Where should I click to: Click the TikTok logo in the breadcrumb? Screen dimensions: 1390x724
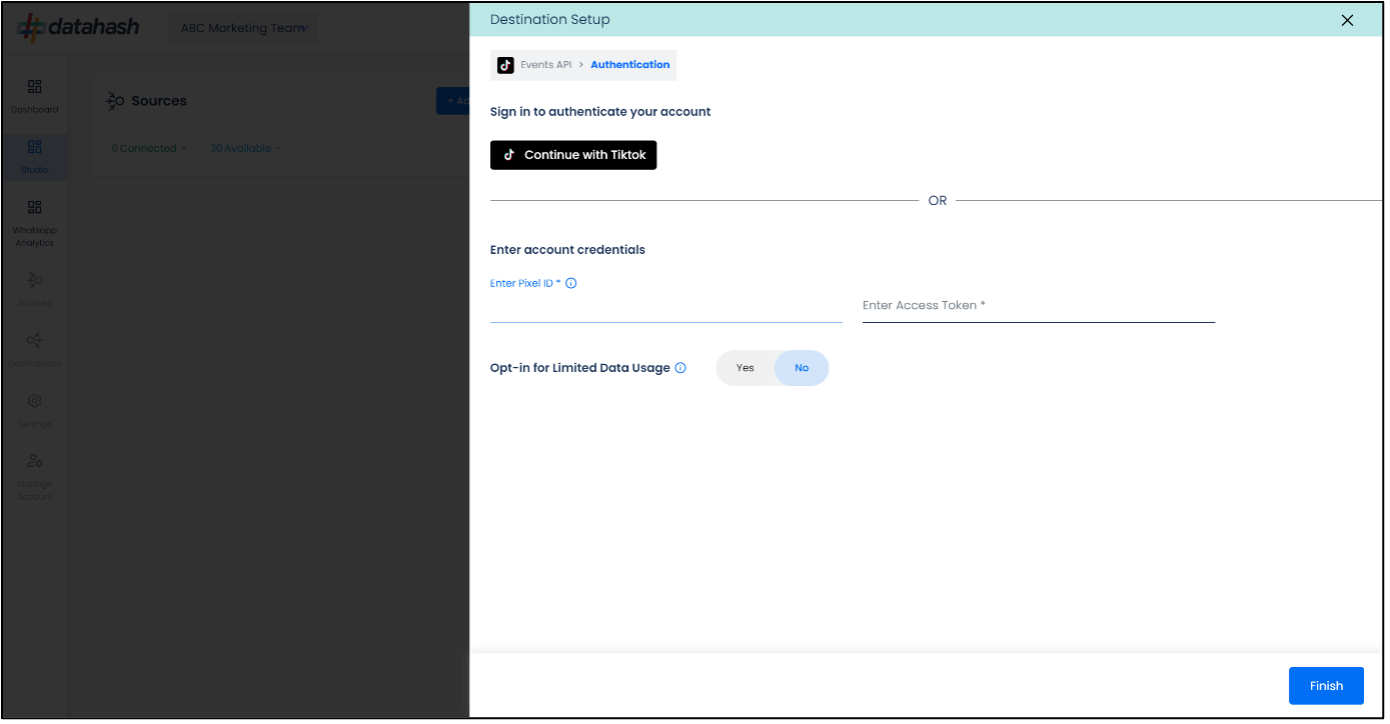pyautogui.click(x=506, y=65)
